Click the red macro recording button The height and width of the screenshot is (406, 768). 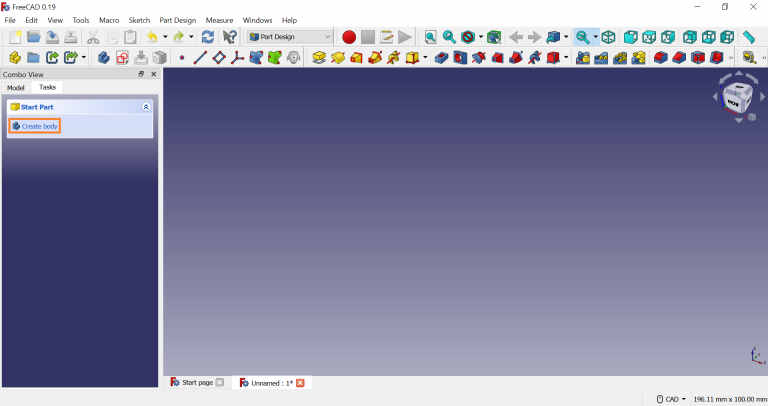pos(349,37)
